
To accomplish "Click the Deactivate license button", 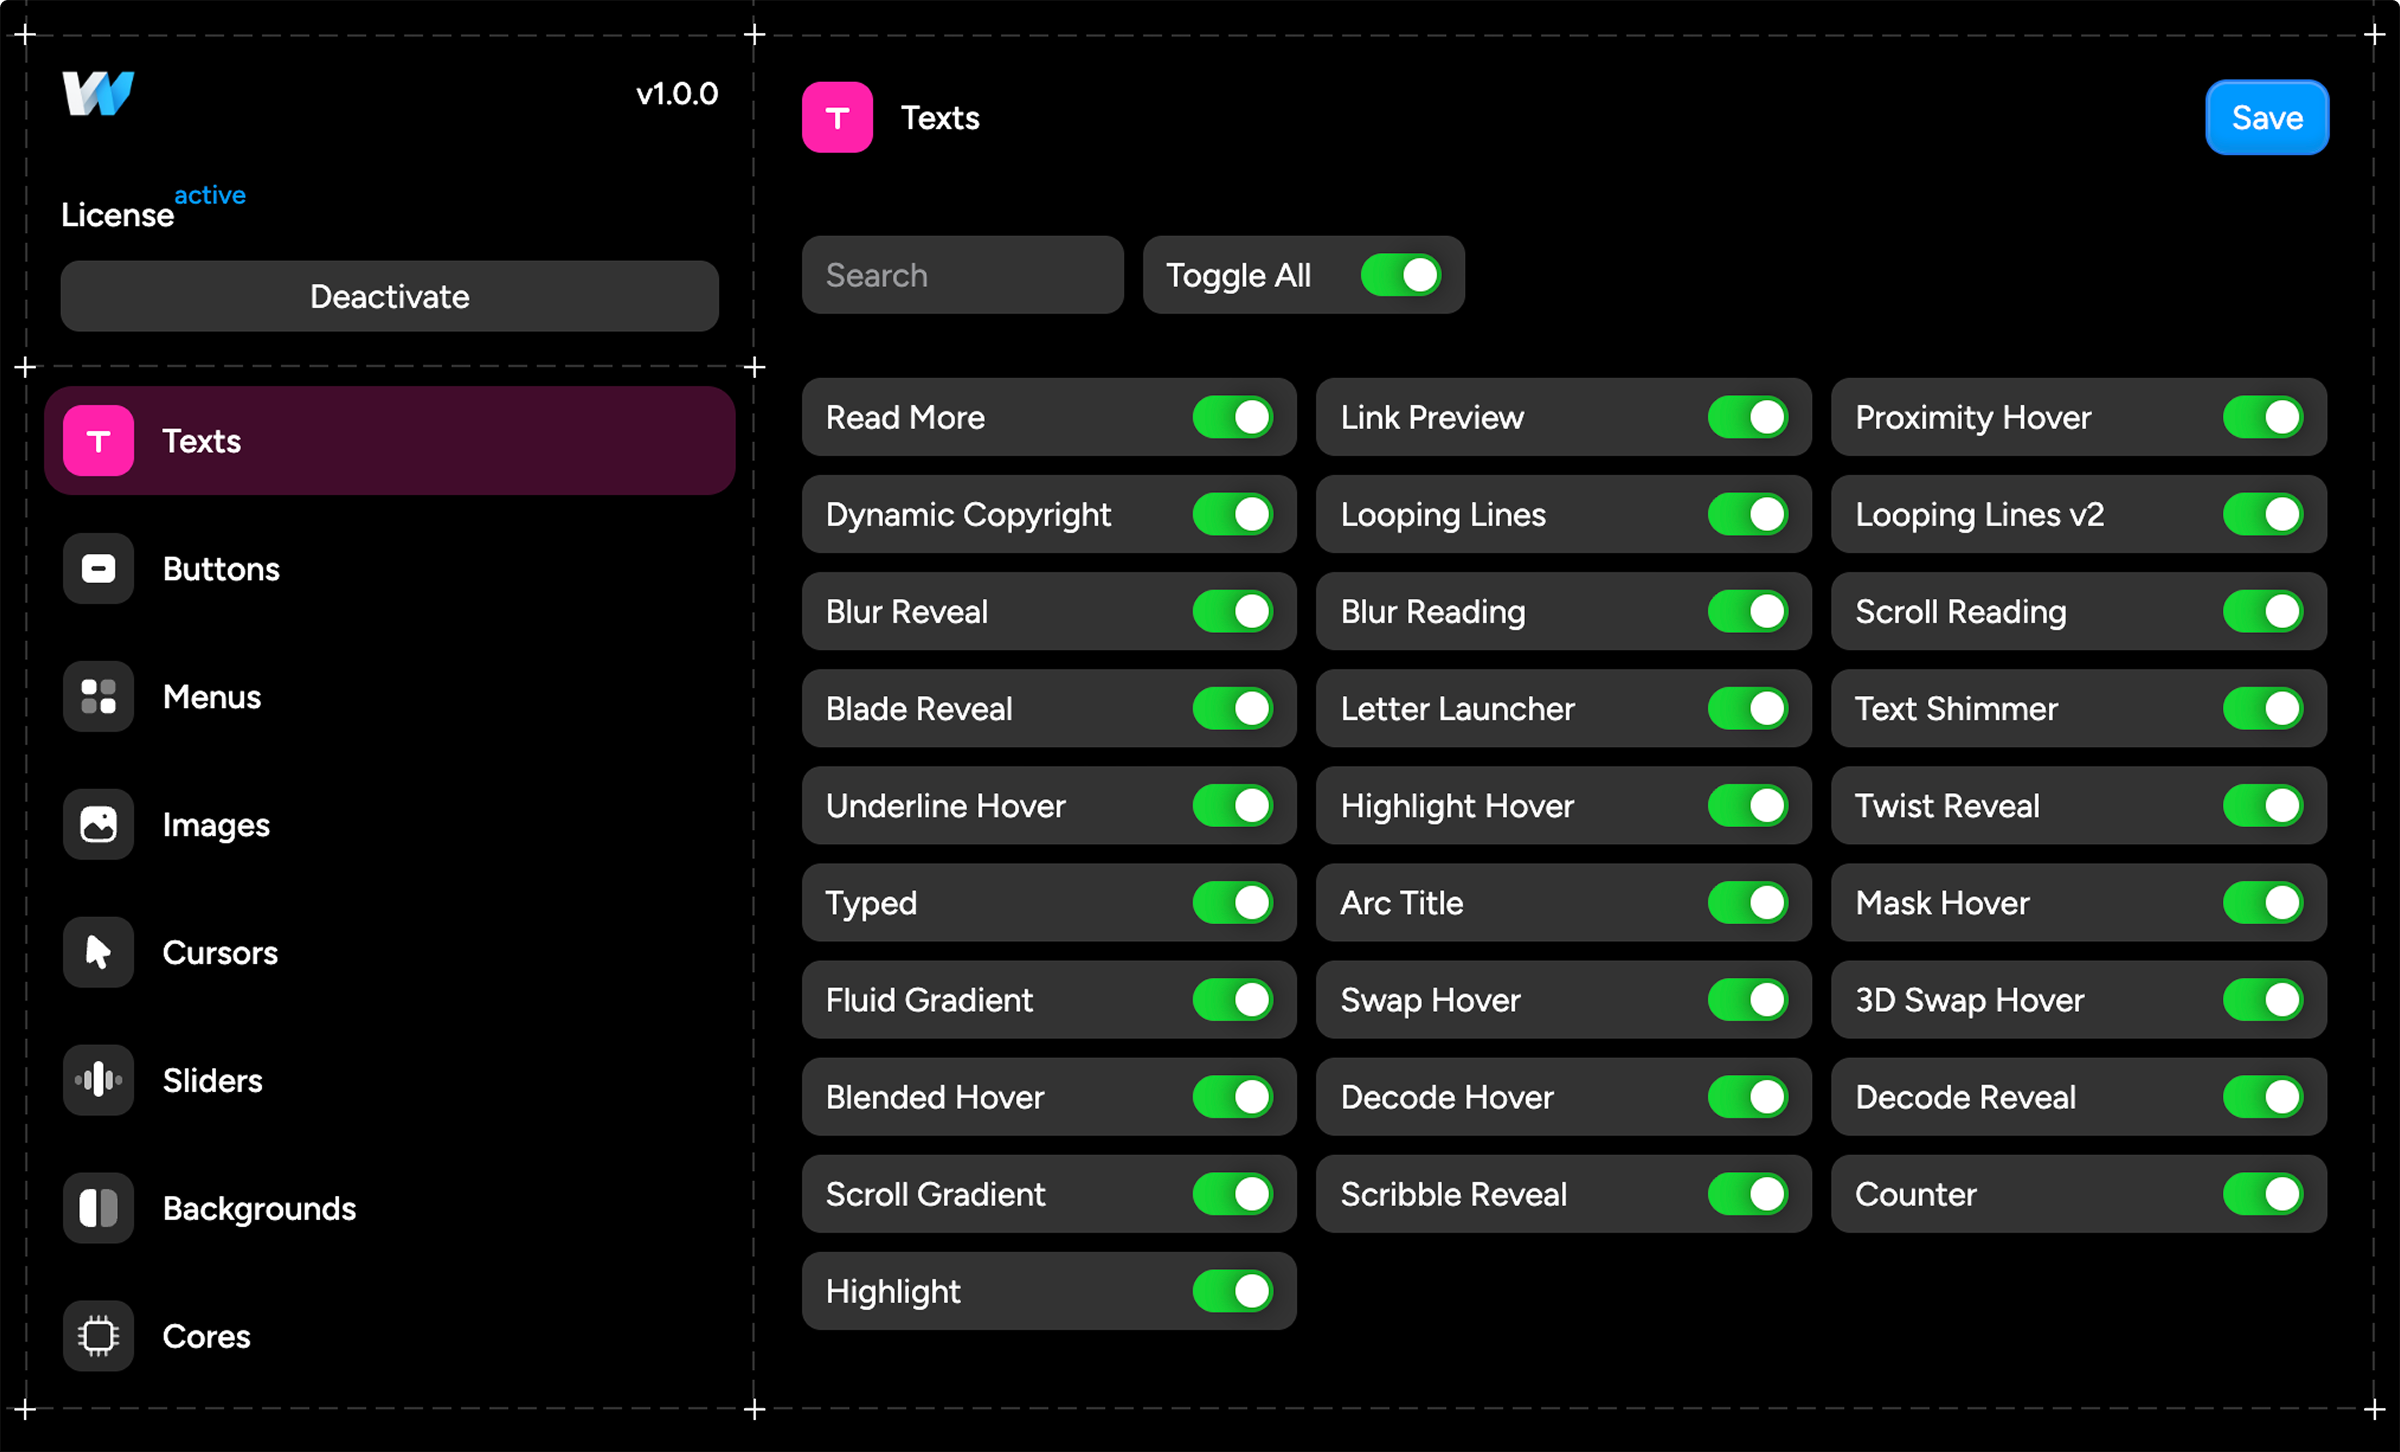I will pos(390,297).
